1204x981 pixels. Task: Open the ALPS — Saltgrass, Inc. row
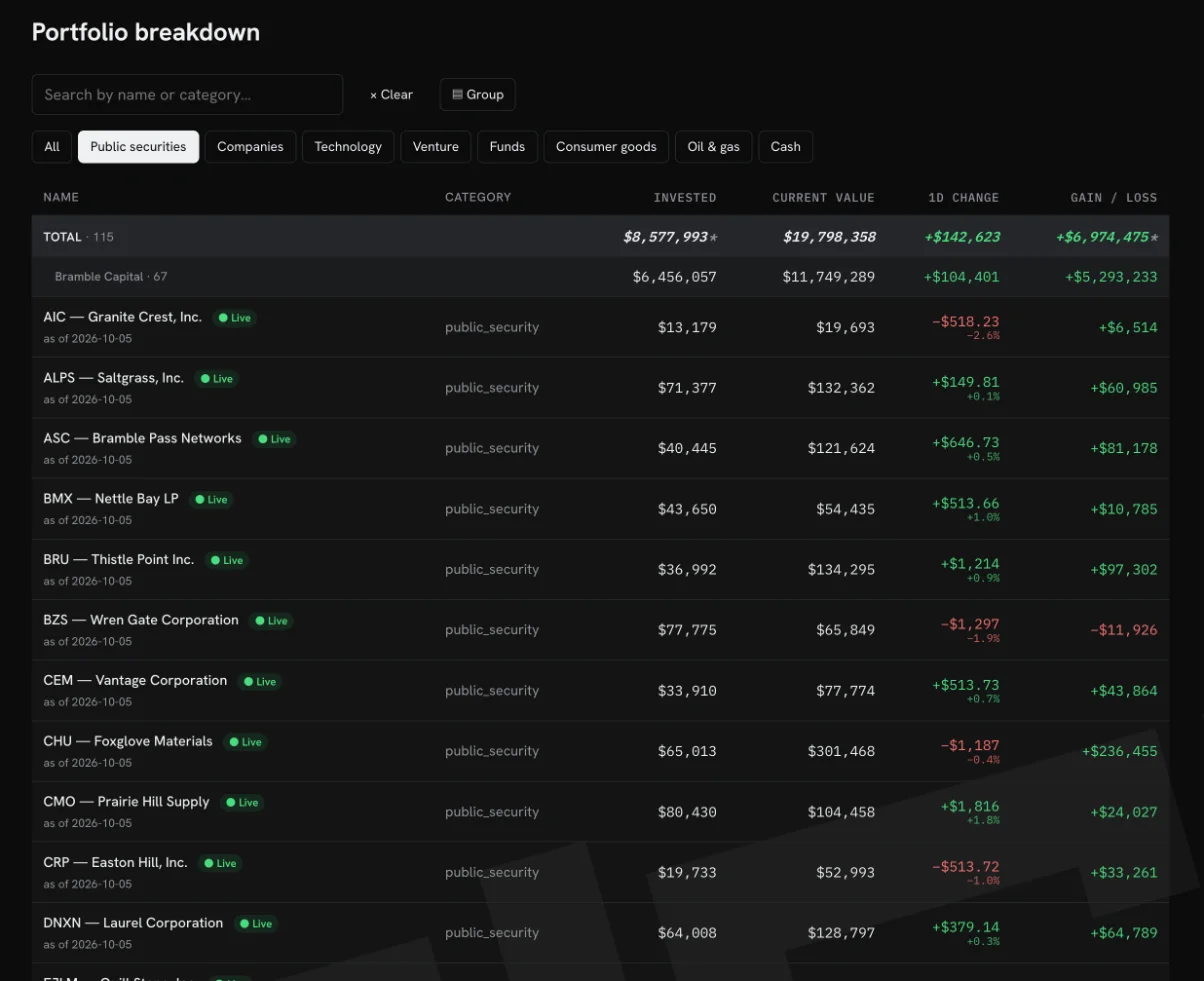point(600,388)
